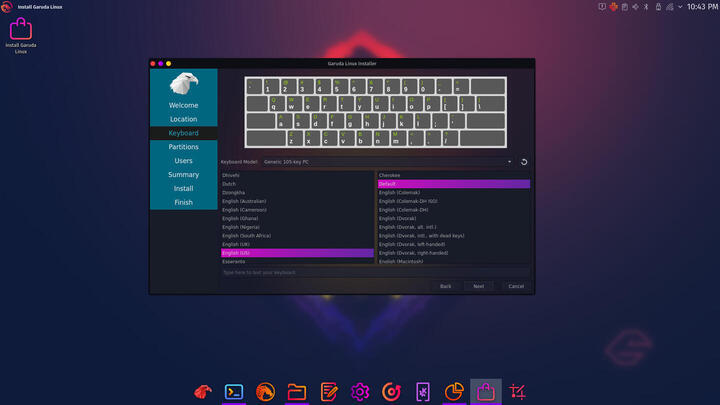The image size is (720, 405).
Task: Select the Cherokee variant
Action: 454,175
